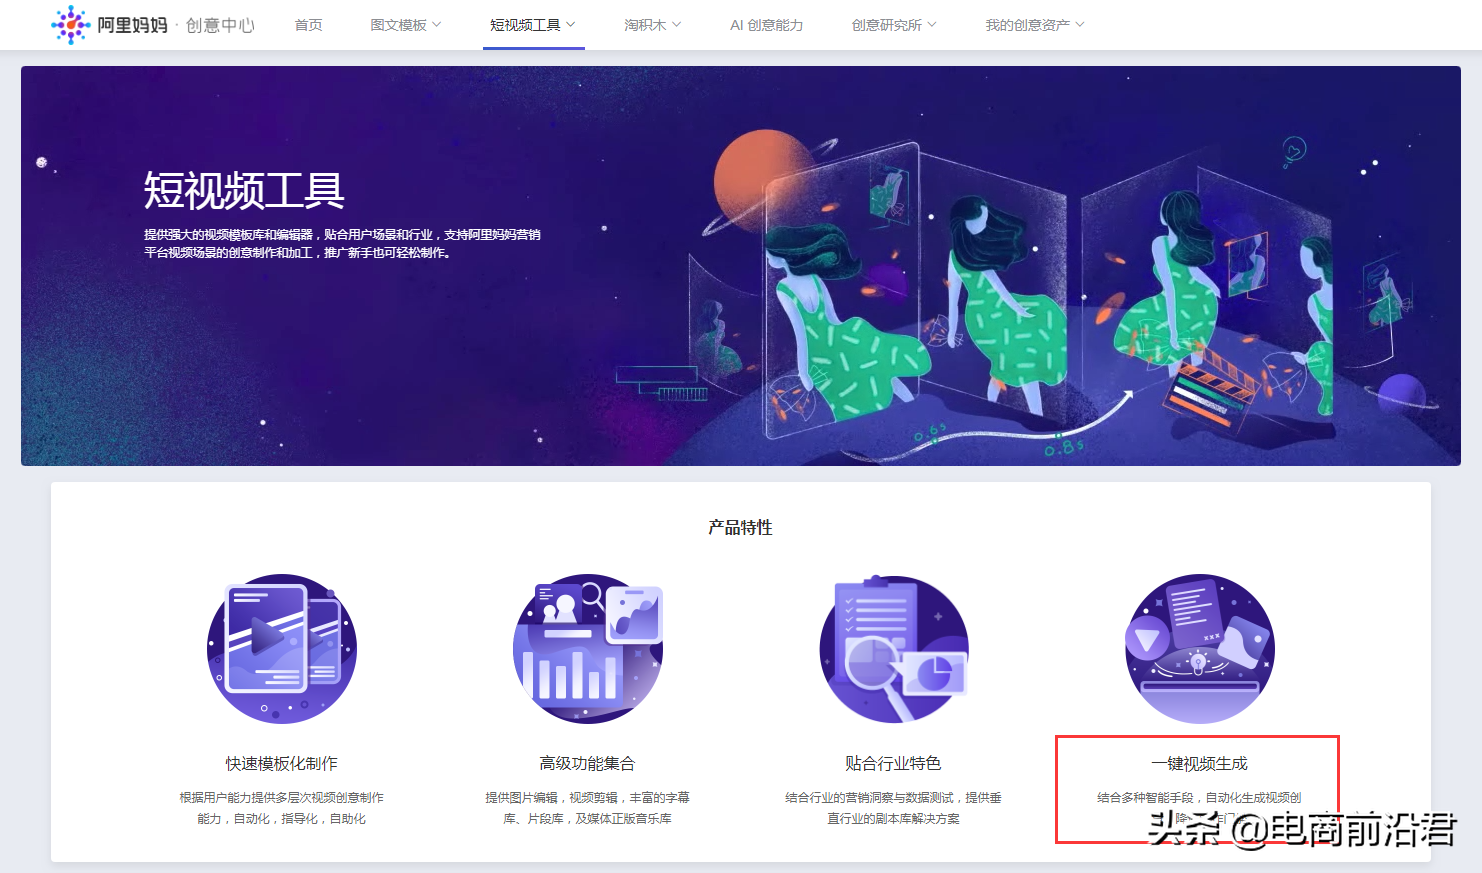Expand the 淘积木 dropdown chevron

(677, 24)
